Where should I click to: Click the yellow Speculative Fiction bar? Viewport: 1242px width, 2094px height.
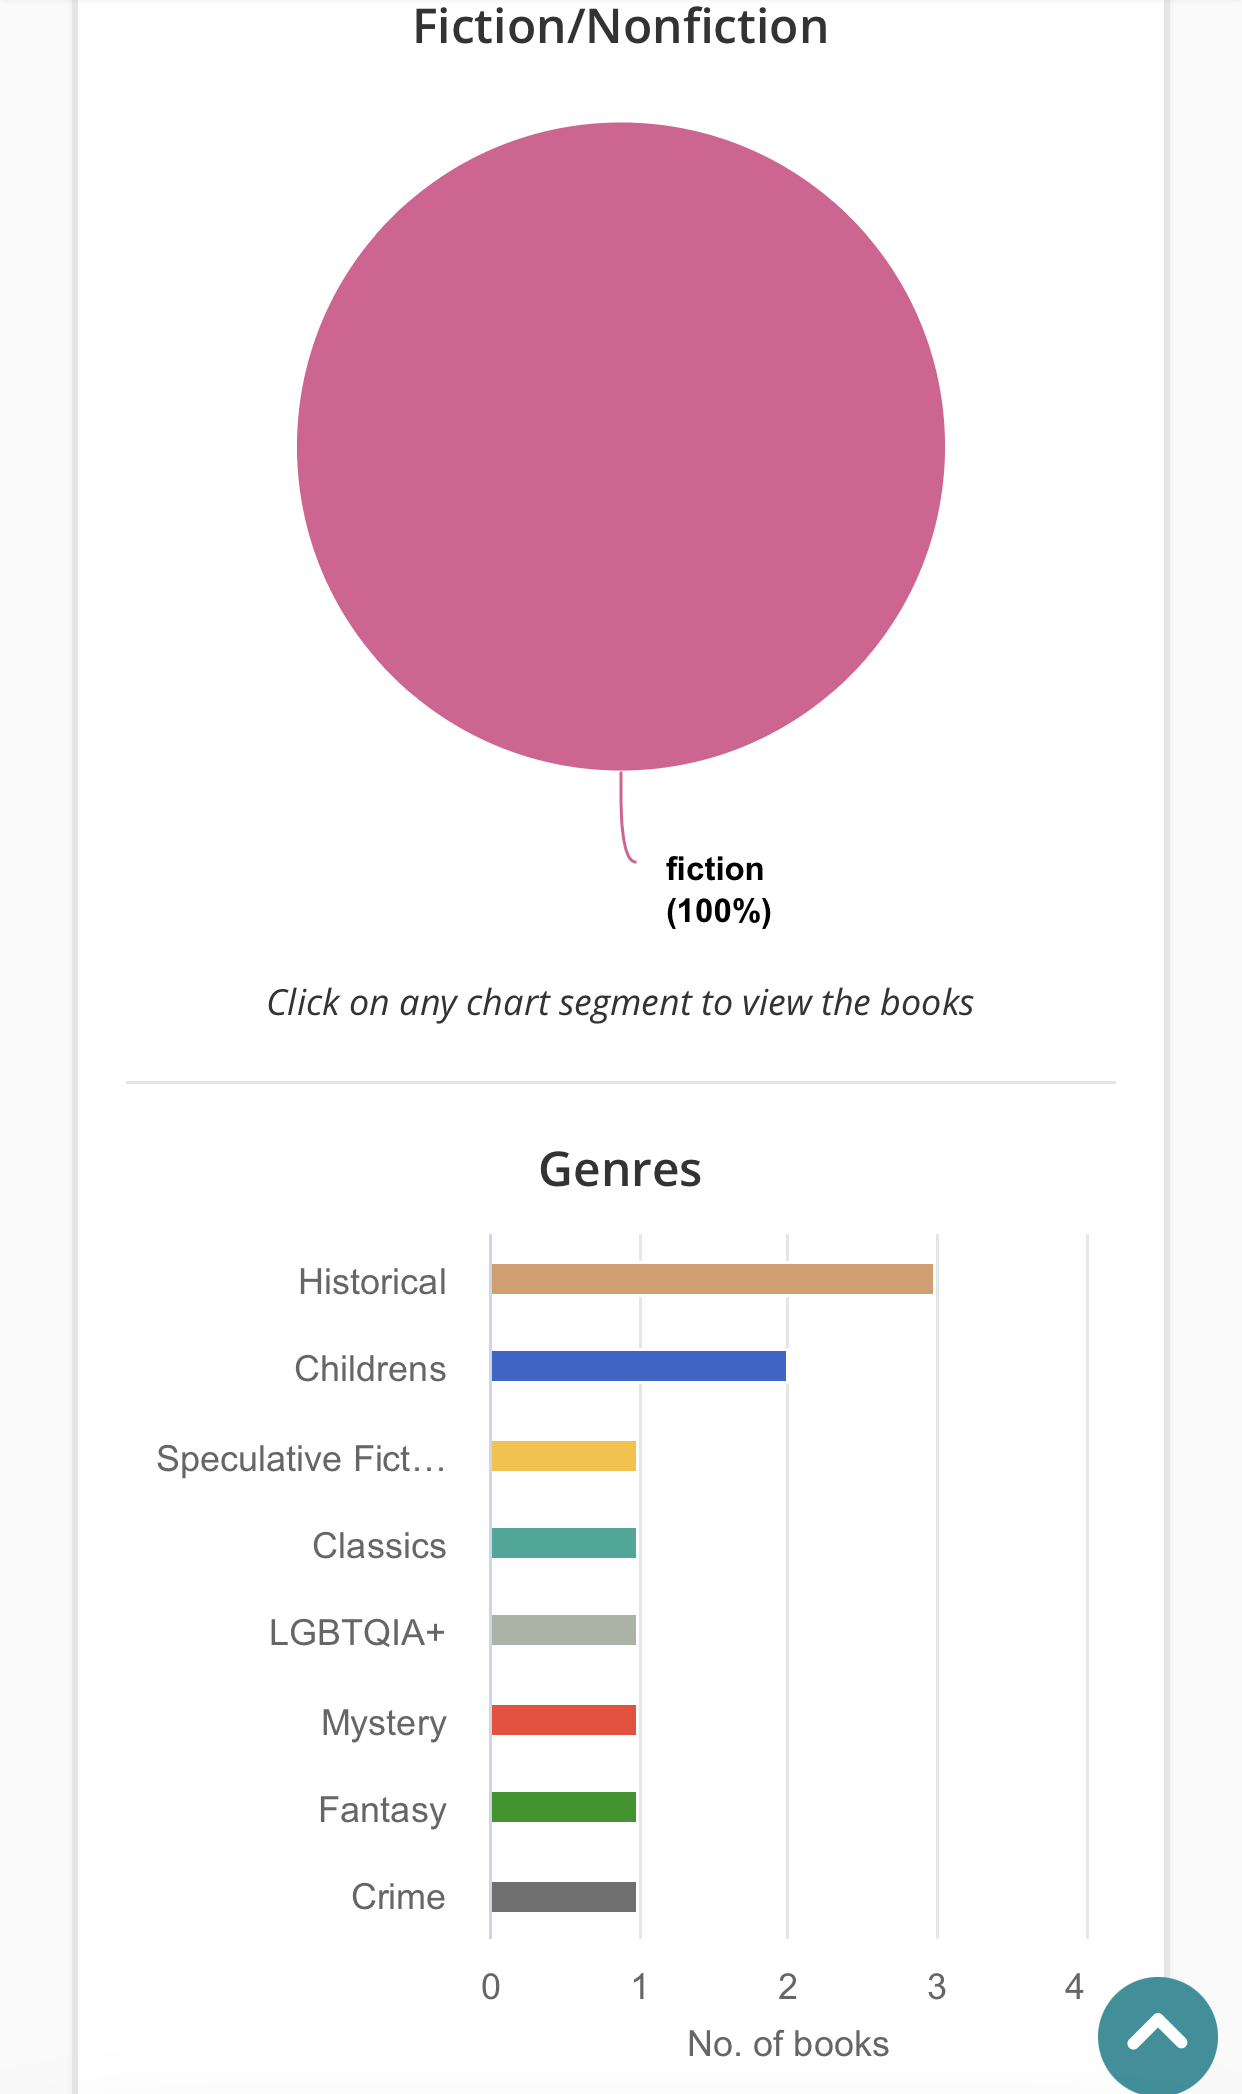(563, 1456)
